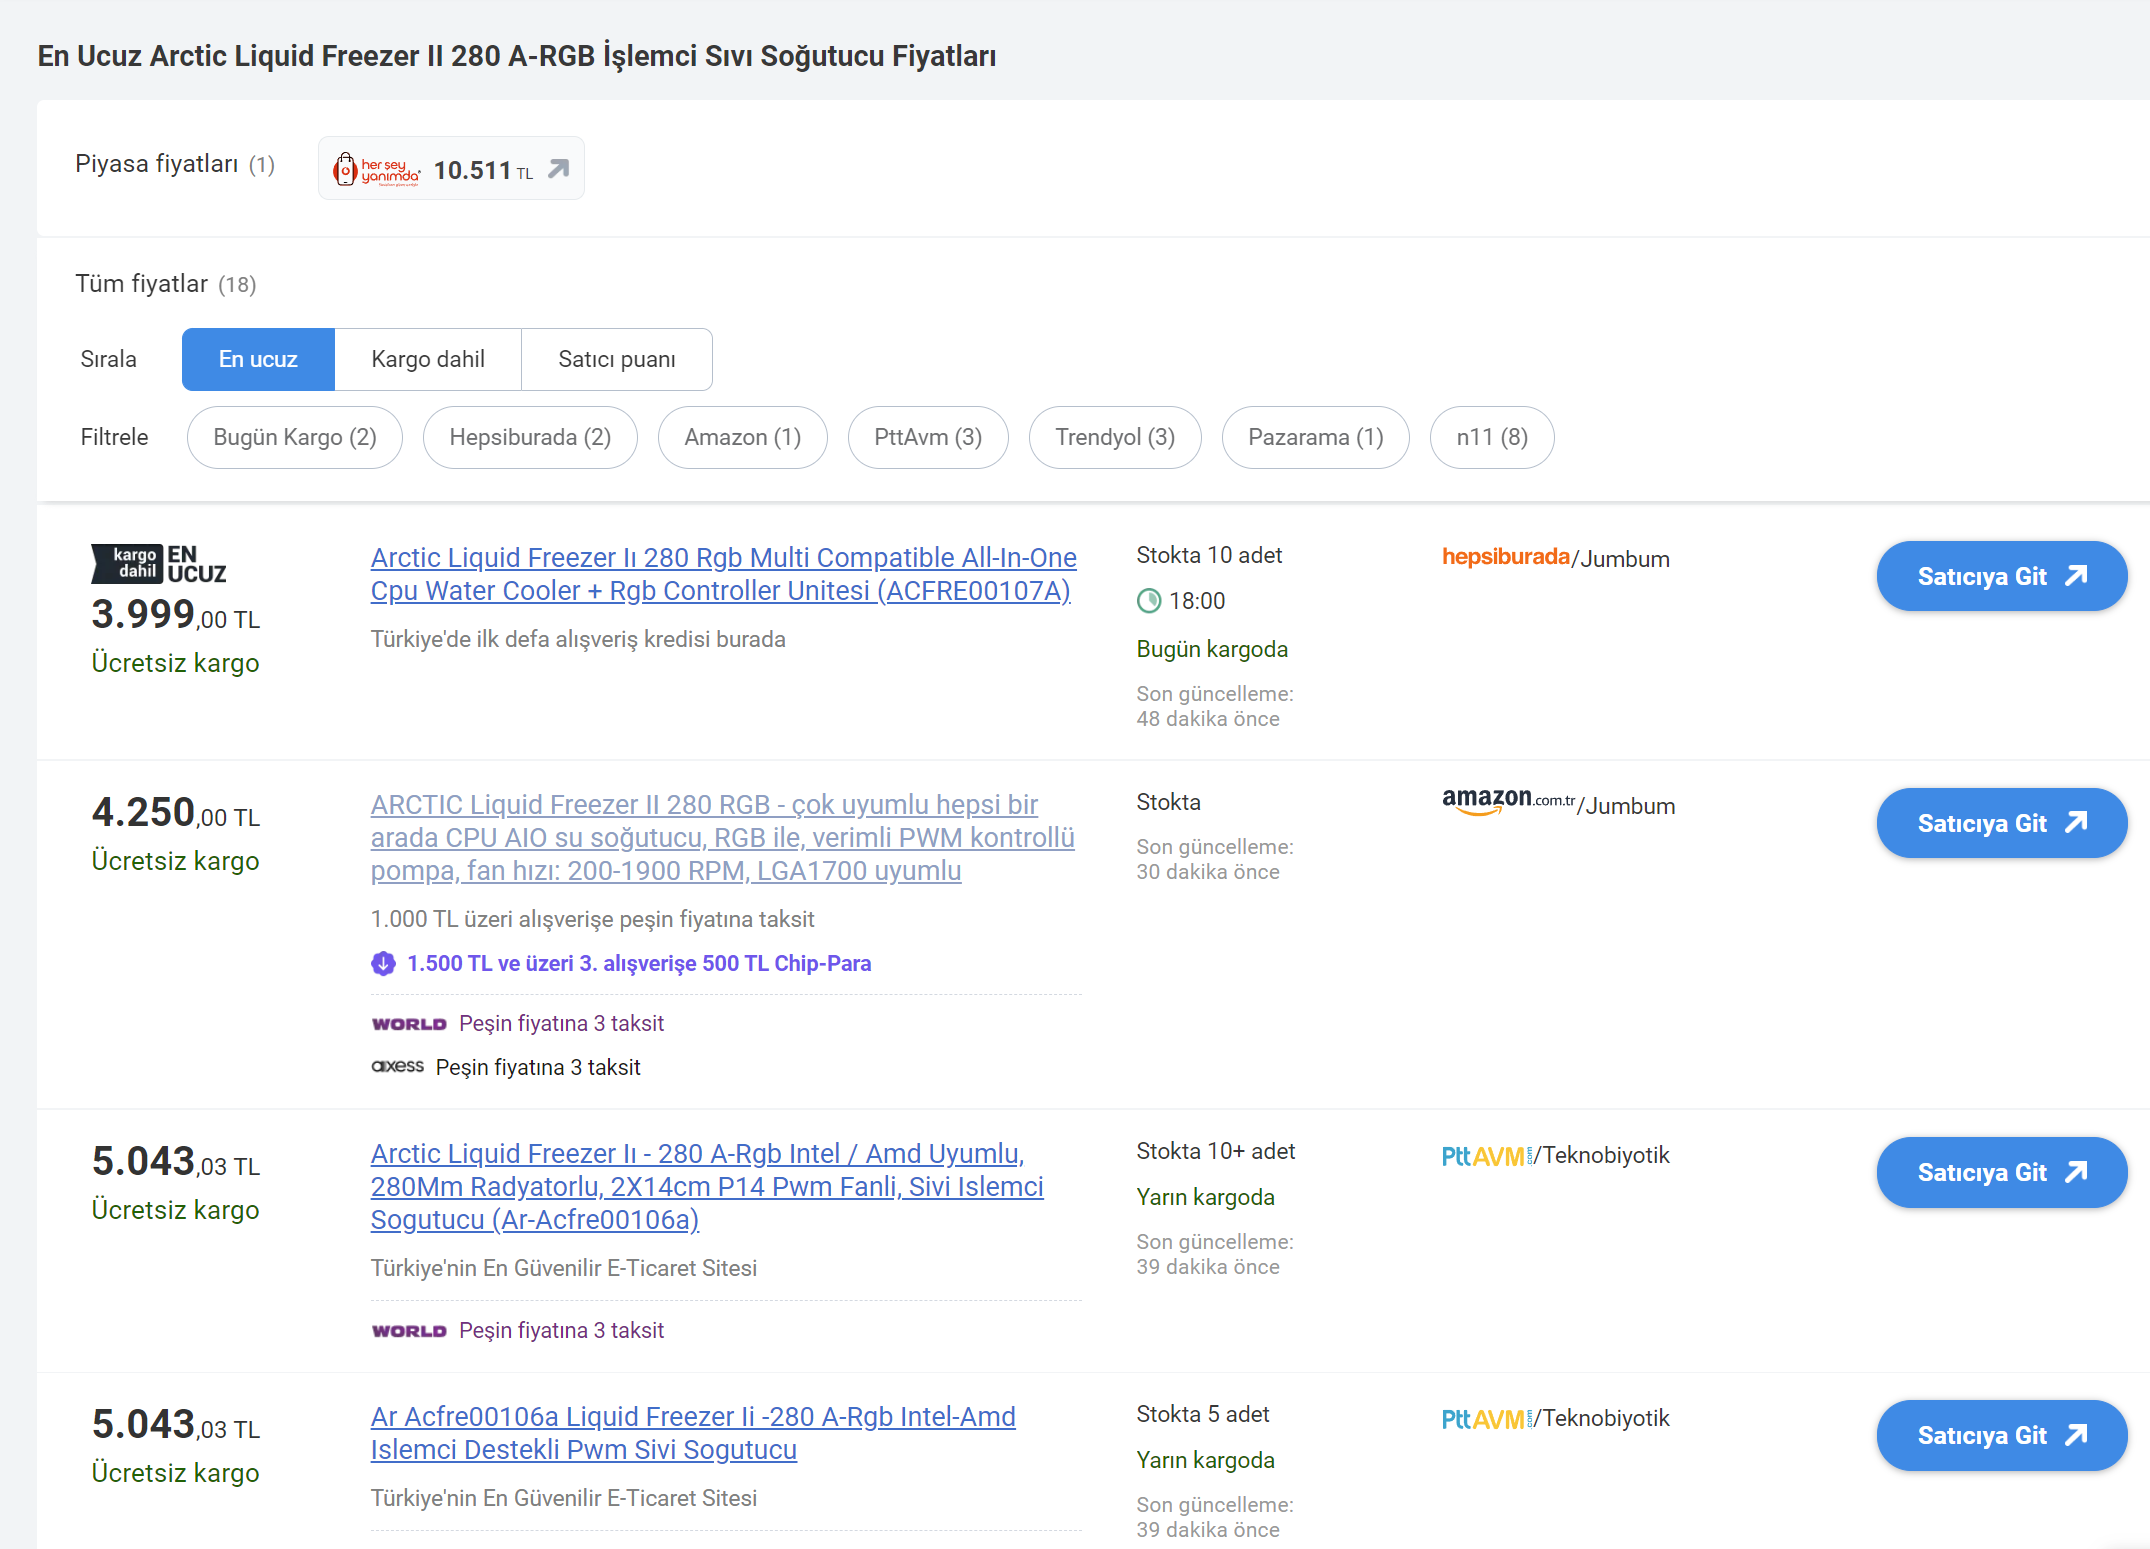Open the Ar Acfre00106a Intel-Amd Islemci Destekli link
Image resolution: width=2150 pixels, height=1549 pixels.
pyautogui.click(x=693, y=1433)
